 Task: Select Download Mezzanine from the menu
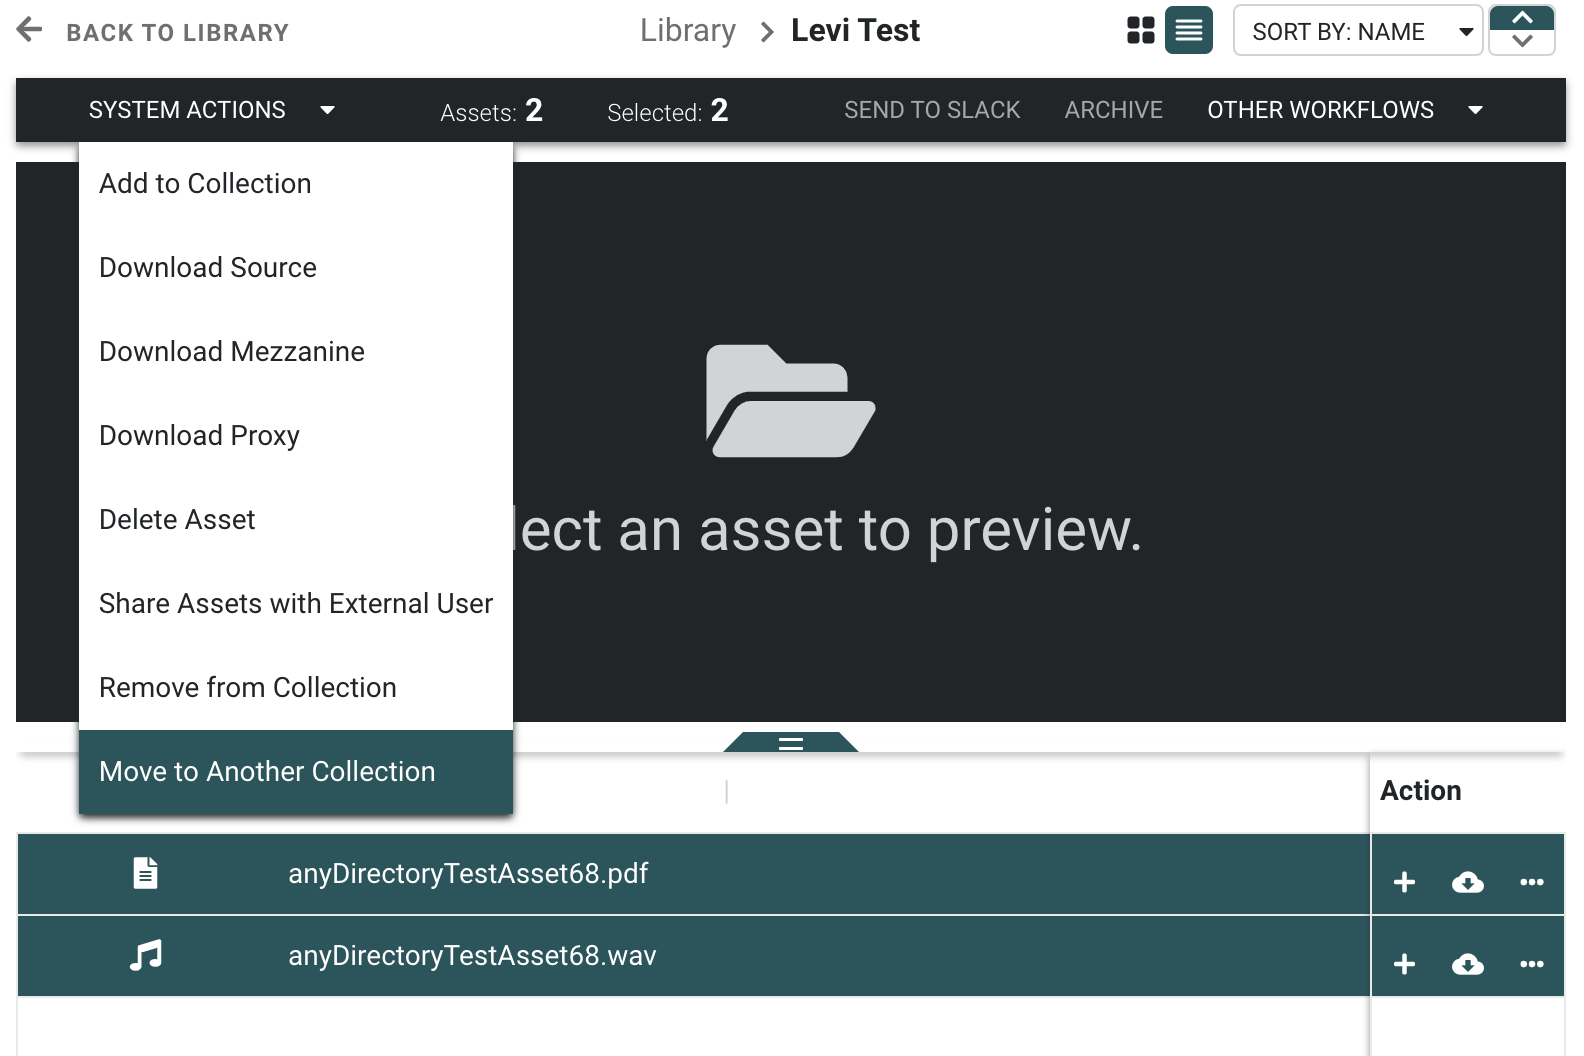click(232, 352)
